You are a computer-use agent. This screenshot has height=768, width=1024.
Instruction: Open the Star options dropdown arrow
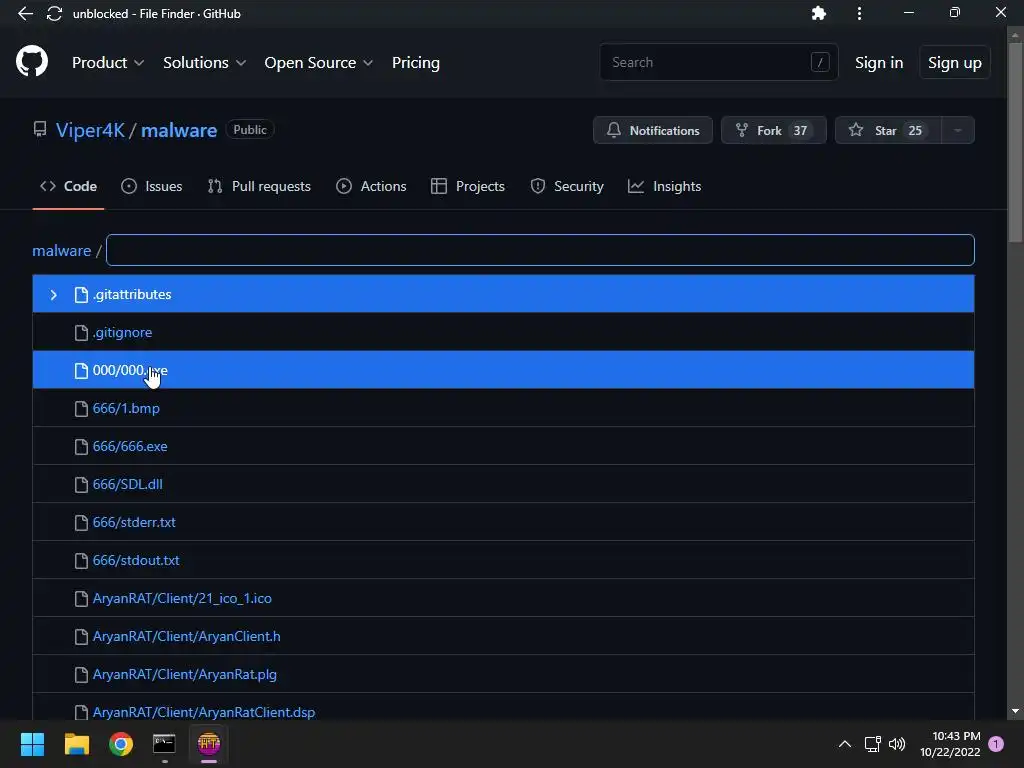point(957,130)
